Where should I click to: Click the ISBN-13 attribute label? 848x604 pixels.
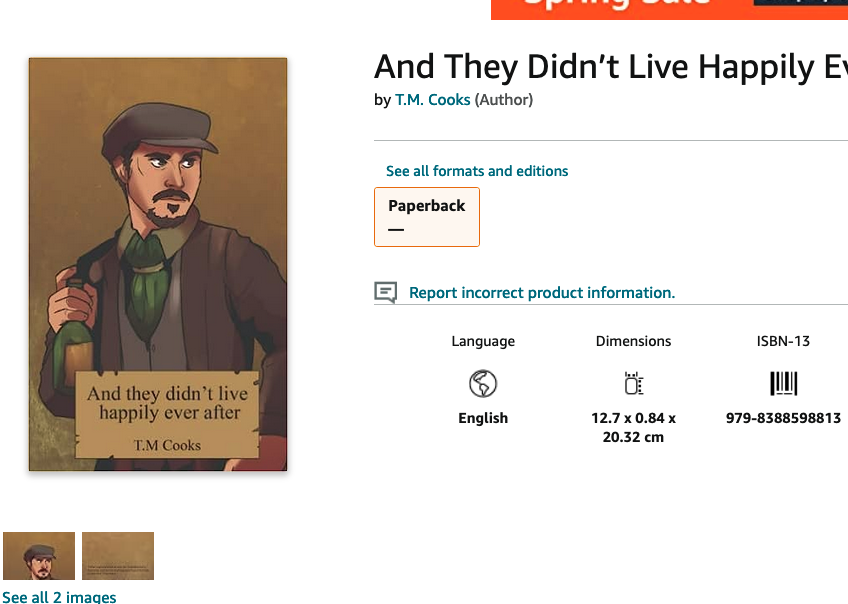(783, 341)
